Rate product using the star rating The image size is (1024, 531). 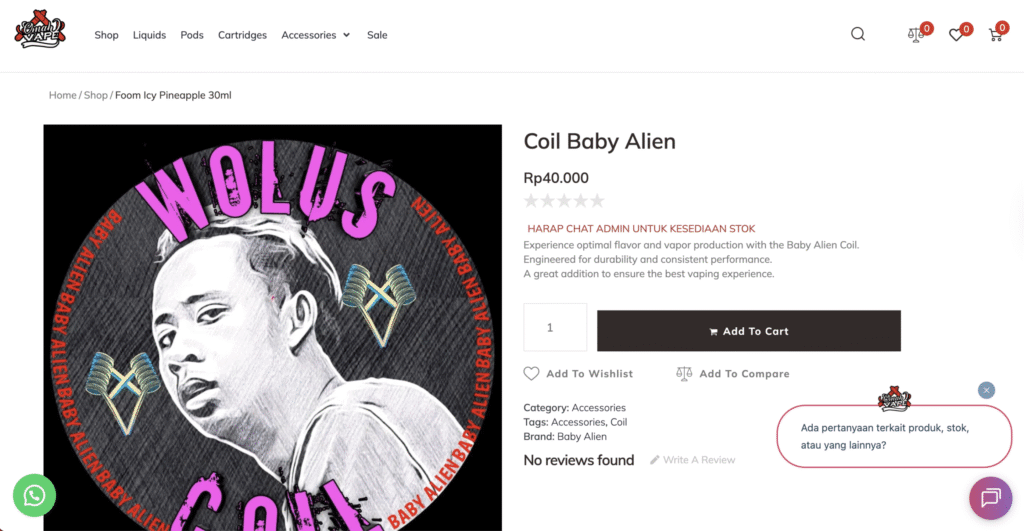coord(564,201)
